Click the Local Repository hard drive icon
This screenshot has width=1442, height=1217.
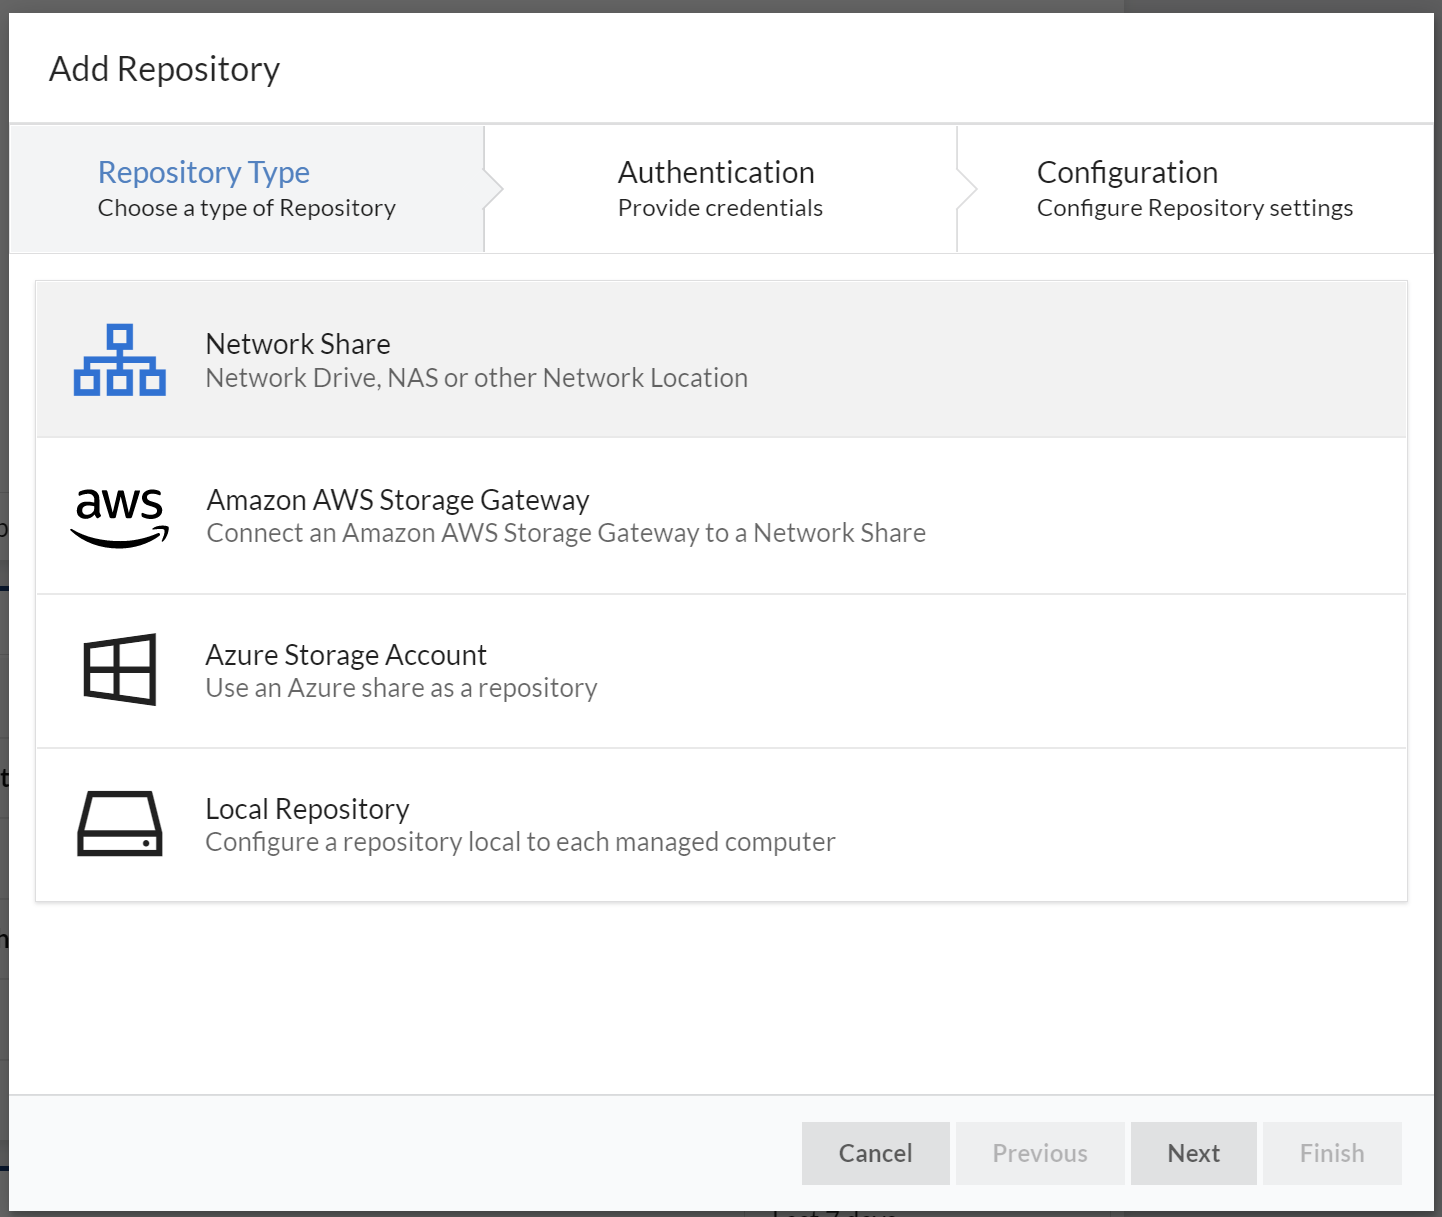pyautogui.click(x=119, y=824)
